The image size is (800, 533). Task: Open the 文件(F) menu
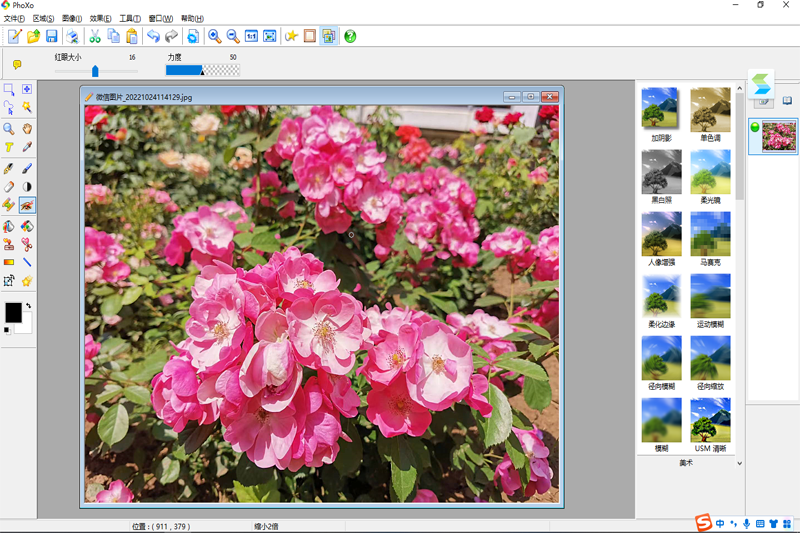[x=14, y=18]
